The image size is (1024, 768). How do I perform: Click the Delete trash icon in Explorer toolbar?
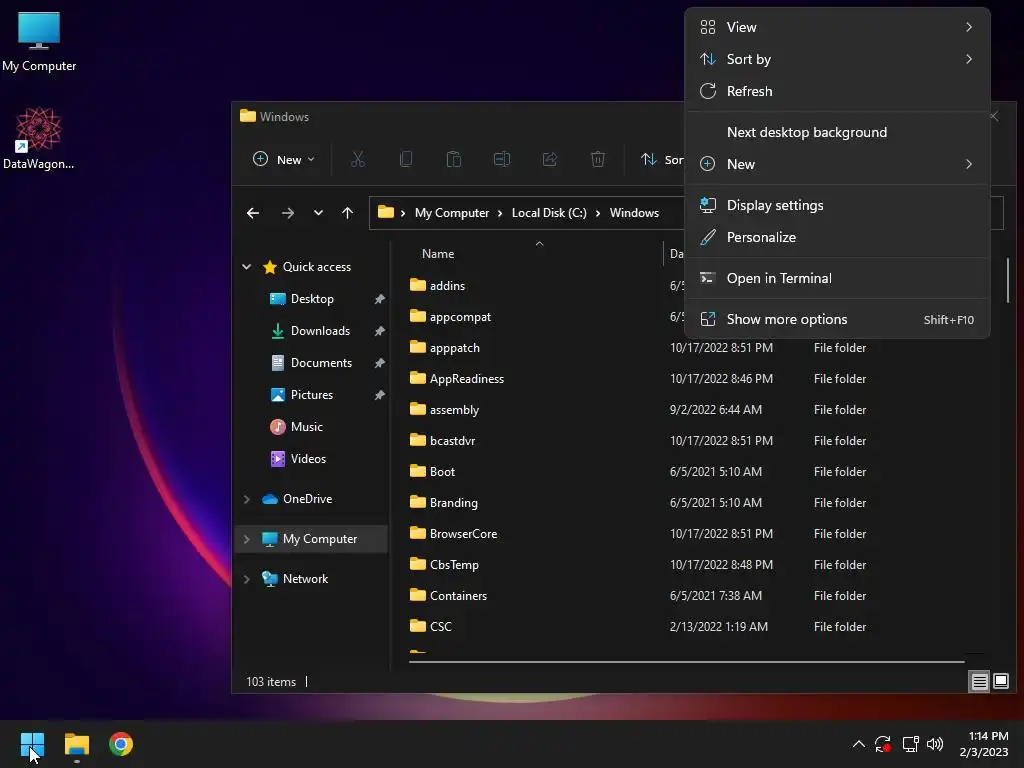[598, 159]
